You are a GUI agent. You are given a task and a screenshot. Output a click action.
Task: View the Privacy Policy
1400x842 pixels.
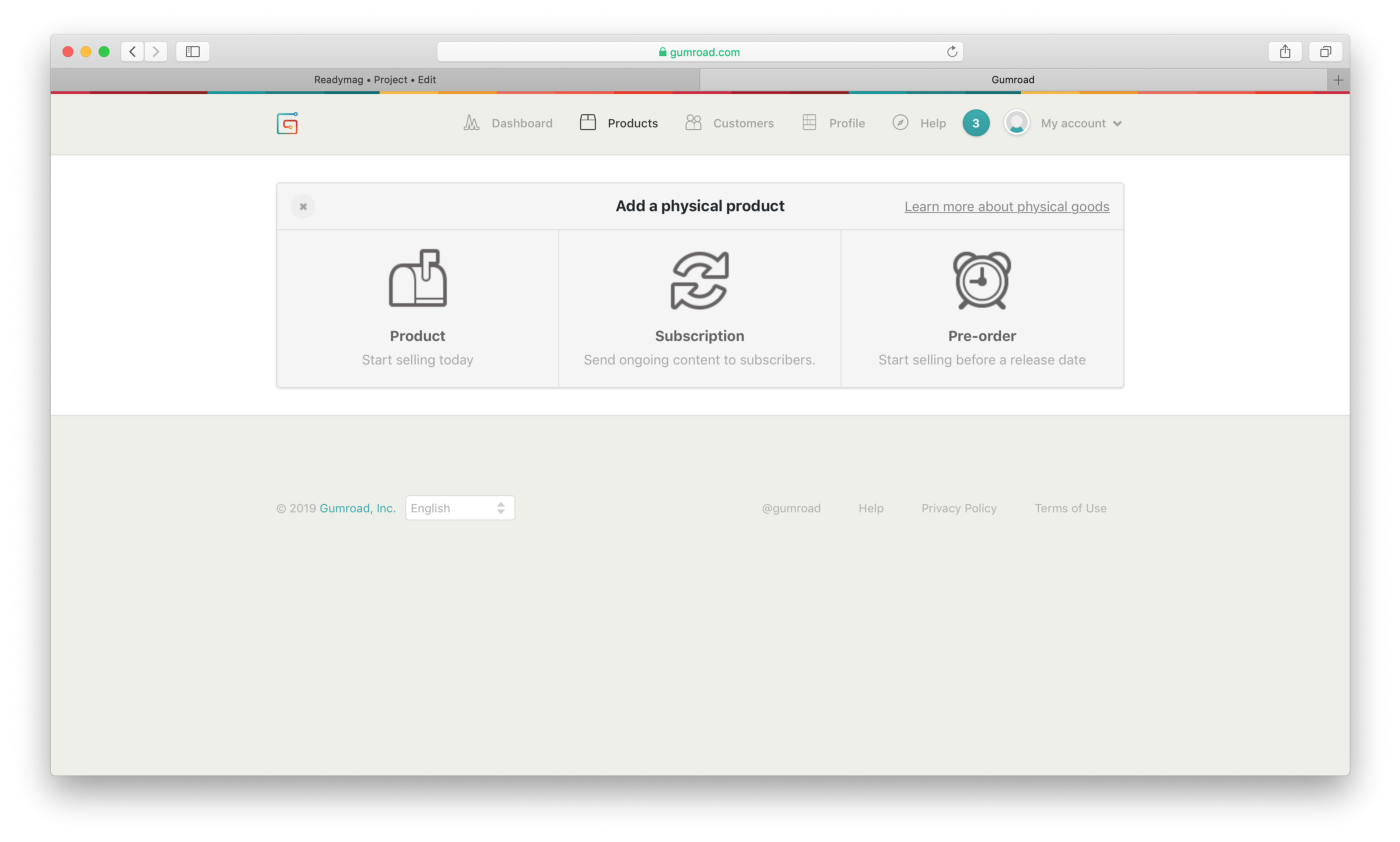[x=958, y=508]
